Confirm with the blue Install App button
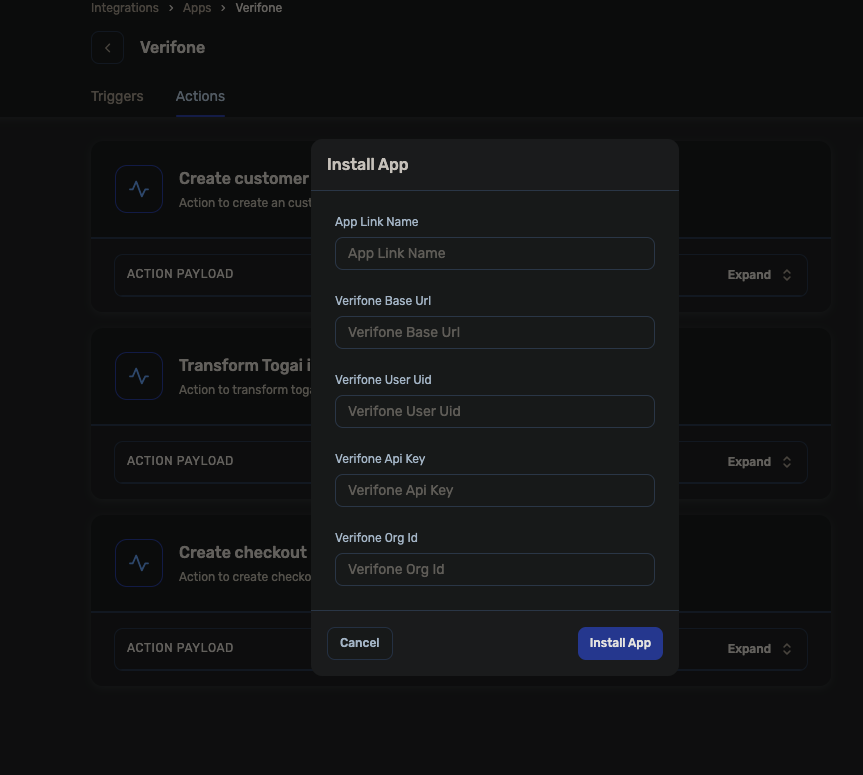This screenshot has height=775, width=863. (620, 643)
